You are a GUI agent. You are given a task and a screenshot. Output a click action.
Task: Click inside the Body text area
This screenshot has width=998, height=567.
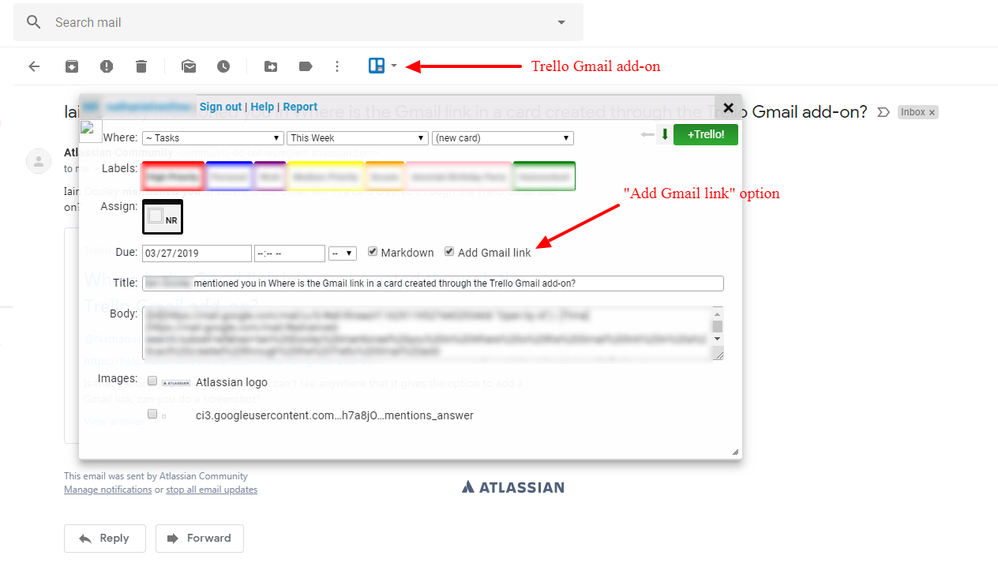[426, 333]
